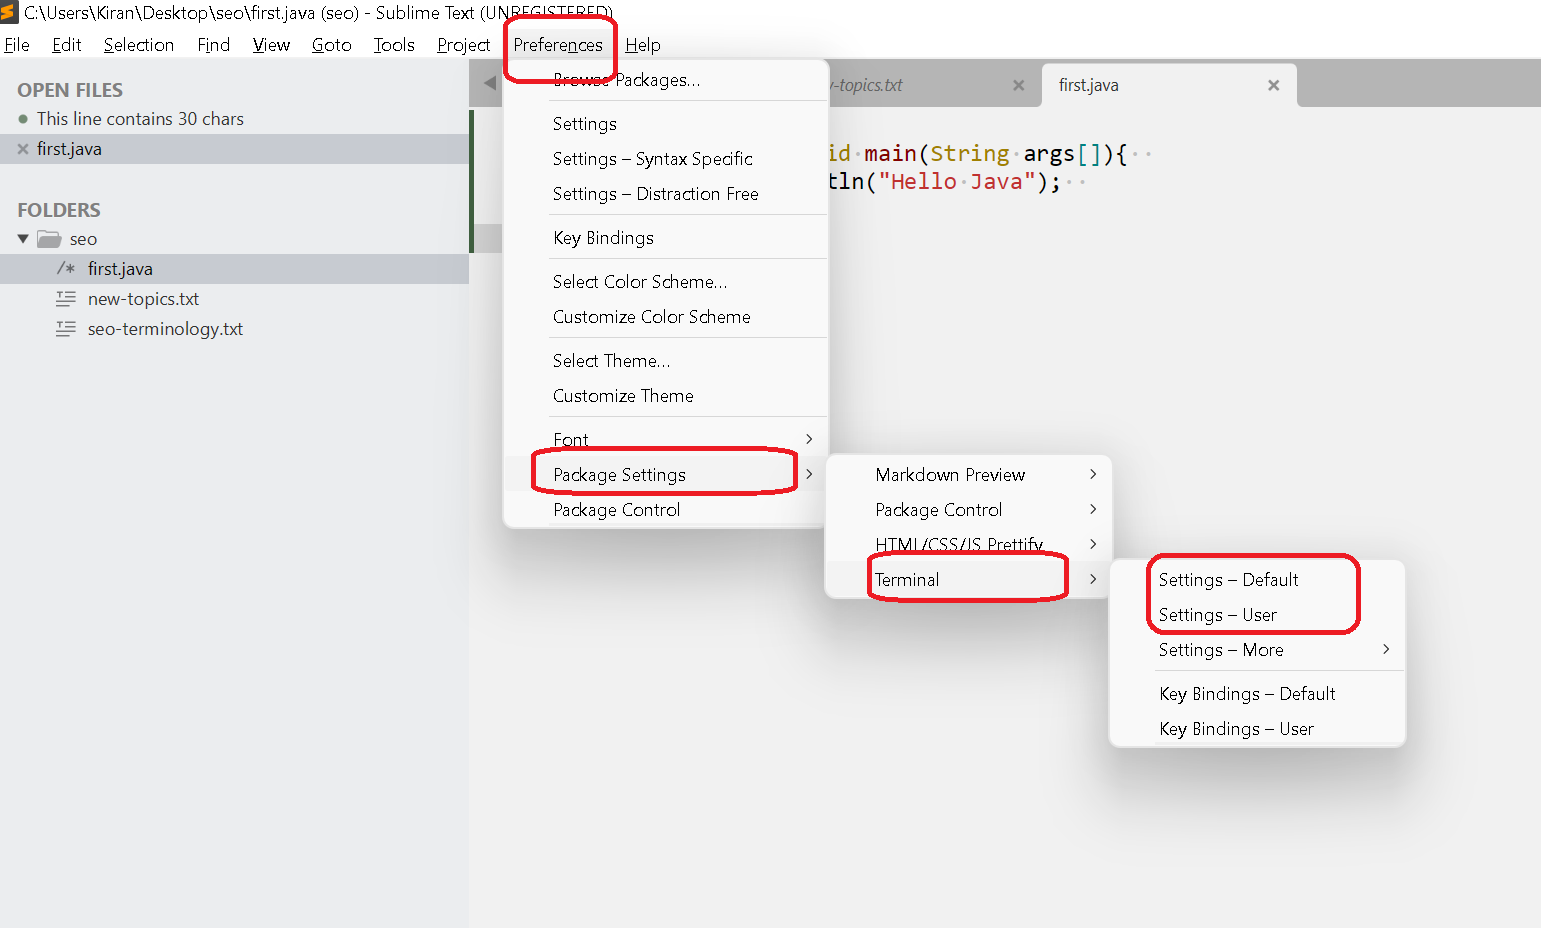Select Markdown Preview from Package Settings
1541x928 pixels.
pos(950,474)
